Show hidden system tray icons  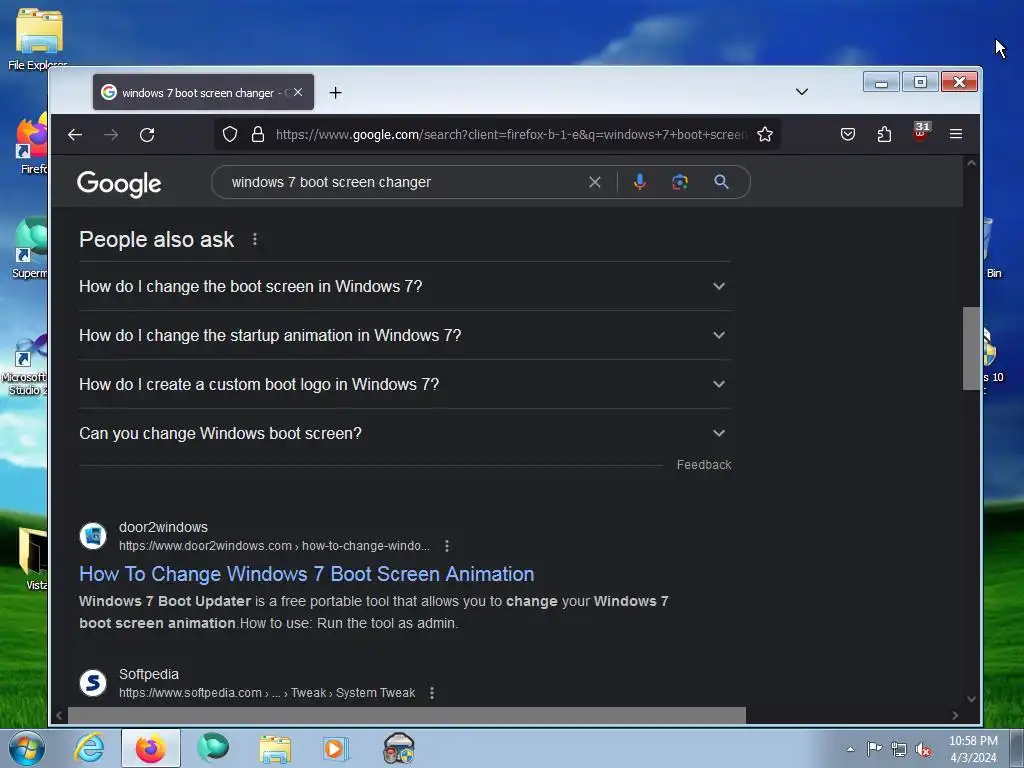pos(850,749)
